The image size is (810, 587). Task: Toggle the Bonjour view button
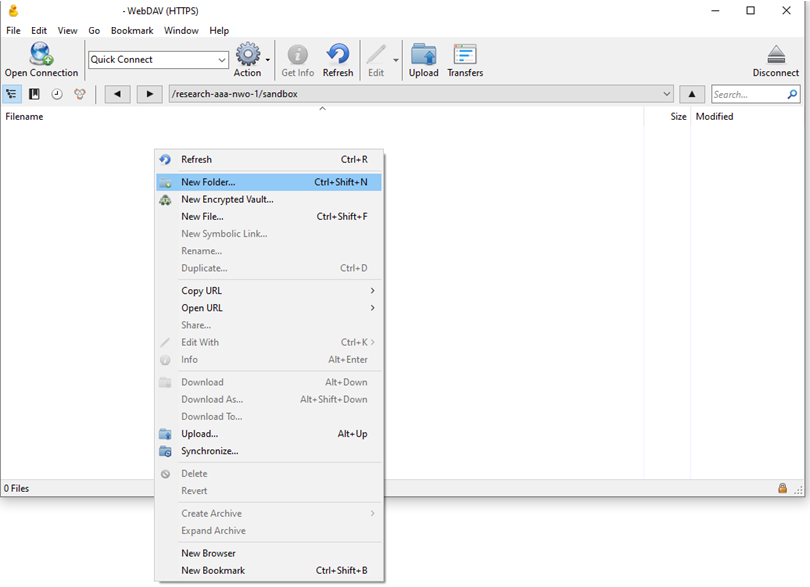click(x=79, y=94)
